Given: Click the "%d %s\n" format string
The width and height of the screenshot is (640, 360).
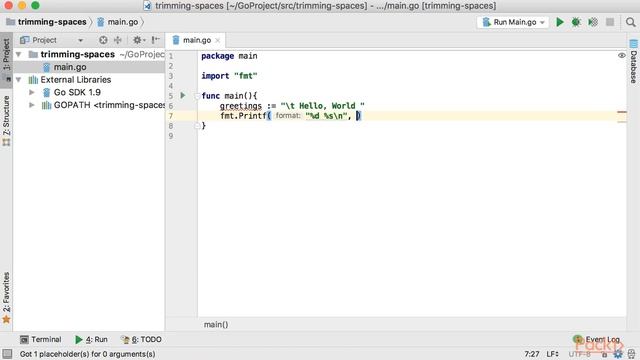Looking at the screenshot, I should click(326, 116).
